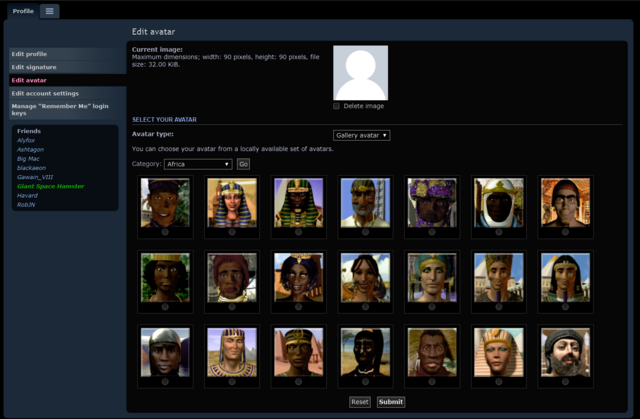640x419 pixels.
Task: Visit friend Alyfox's profile
Action: coord(26,140)
